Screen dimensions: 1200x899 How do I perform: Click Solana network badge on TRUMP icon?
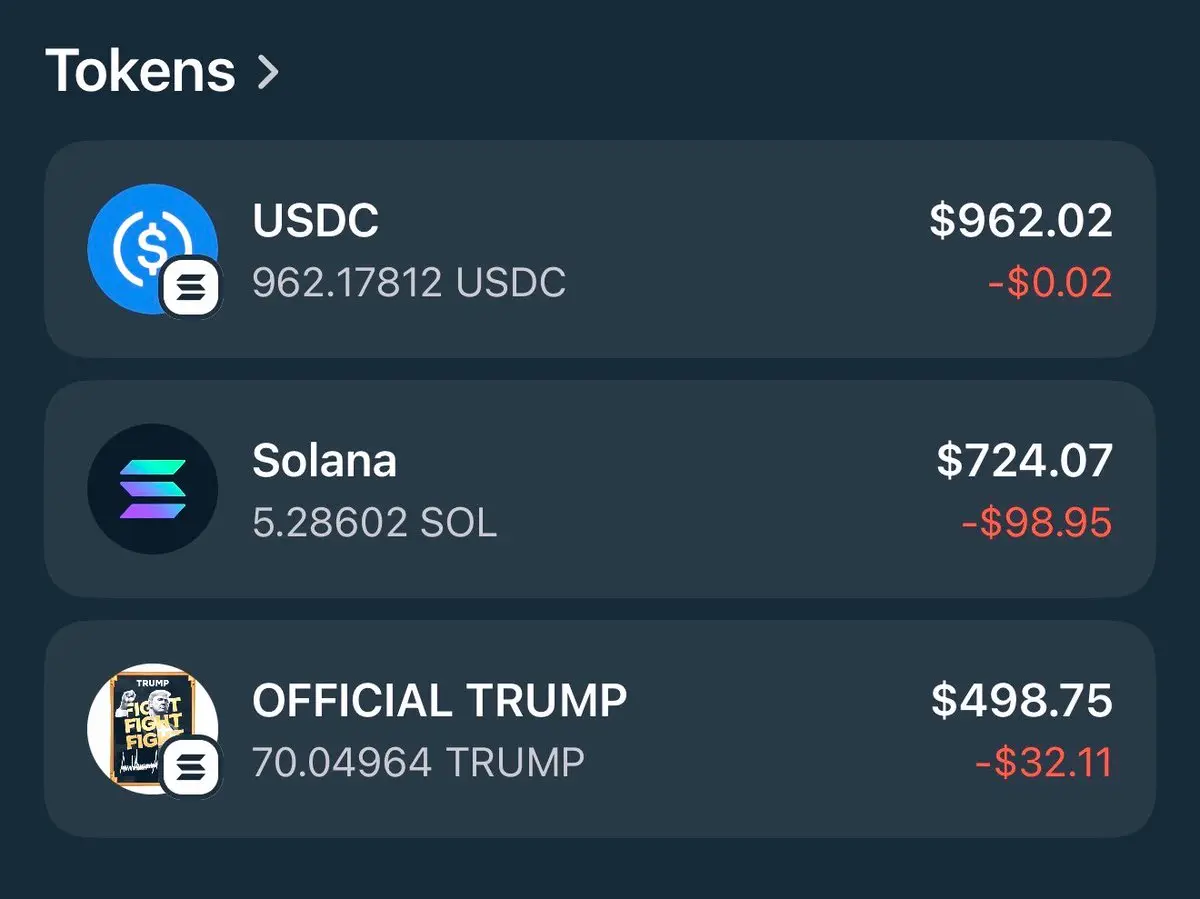pyautogui.click(x=190, y=767)
